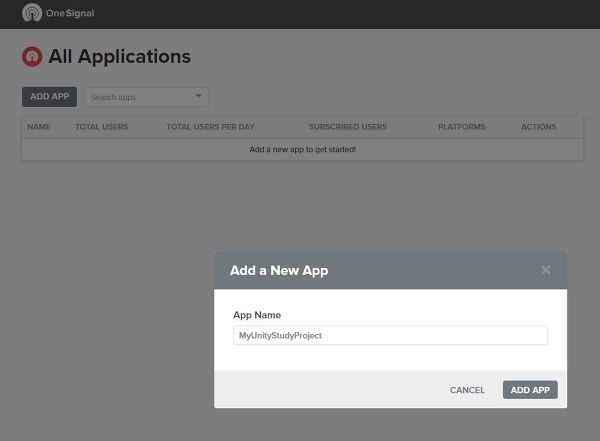The height and width of the screenshot is (441, 600).
Task: Click the TOTAL USERS column header
Action: 101,127
